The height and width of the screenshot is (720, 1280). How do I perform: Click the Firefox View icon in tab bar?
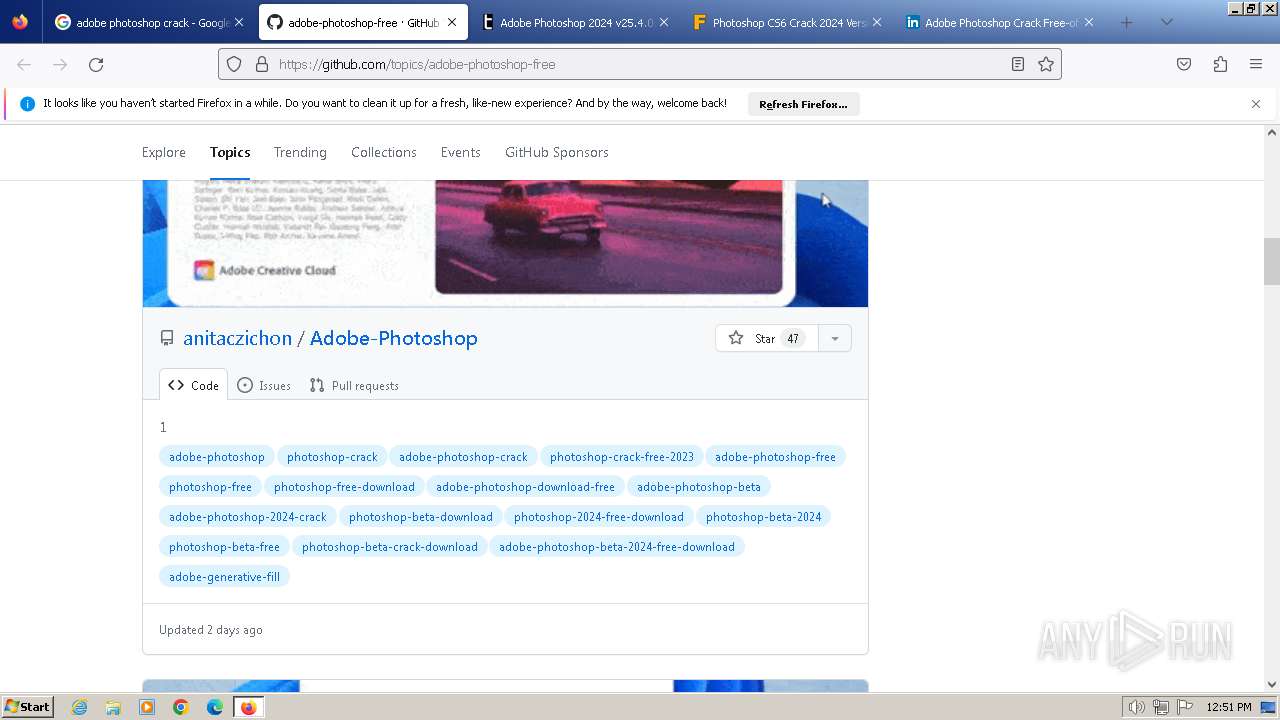click(x=20, y=22)
